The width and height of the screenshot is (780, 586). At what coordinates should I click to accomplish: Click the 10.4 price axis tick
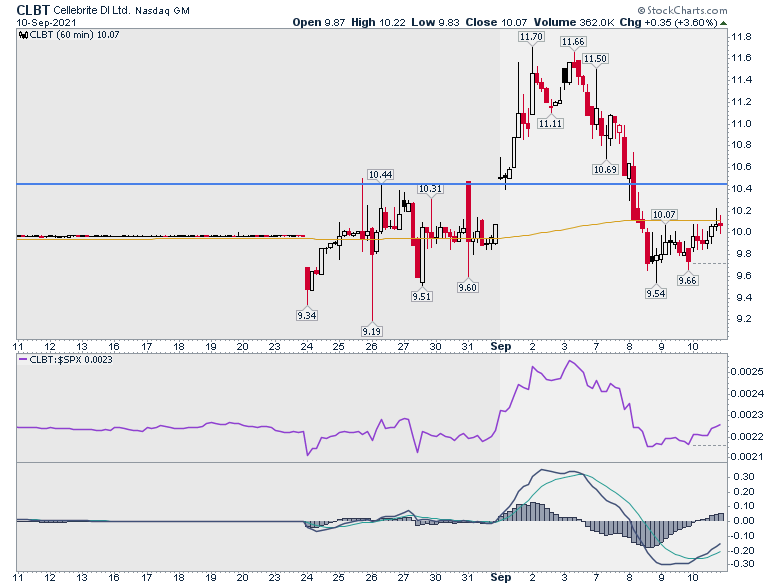click(x=741, y=189)
